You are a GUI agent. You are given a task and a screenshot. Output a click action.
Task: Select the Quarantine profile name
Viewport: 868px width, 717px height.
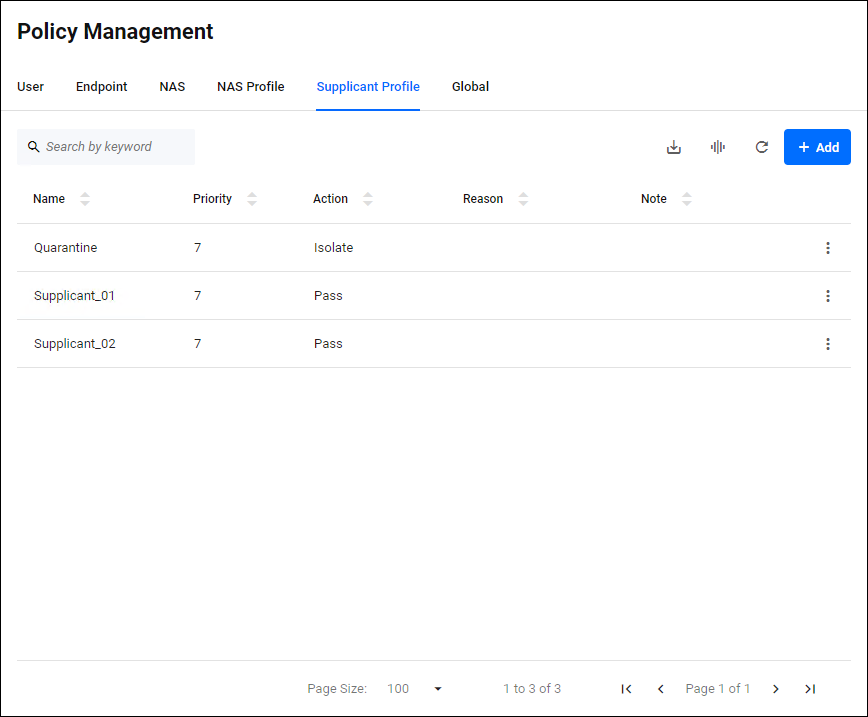[x=66, y=248]
